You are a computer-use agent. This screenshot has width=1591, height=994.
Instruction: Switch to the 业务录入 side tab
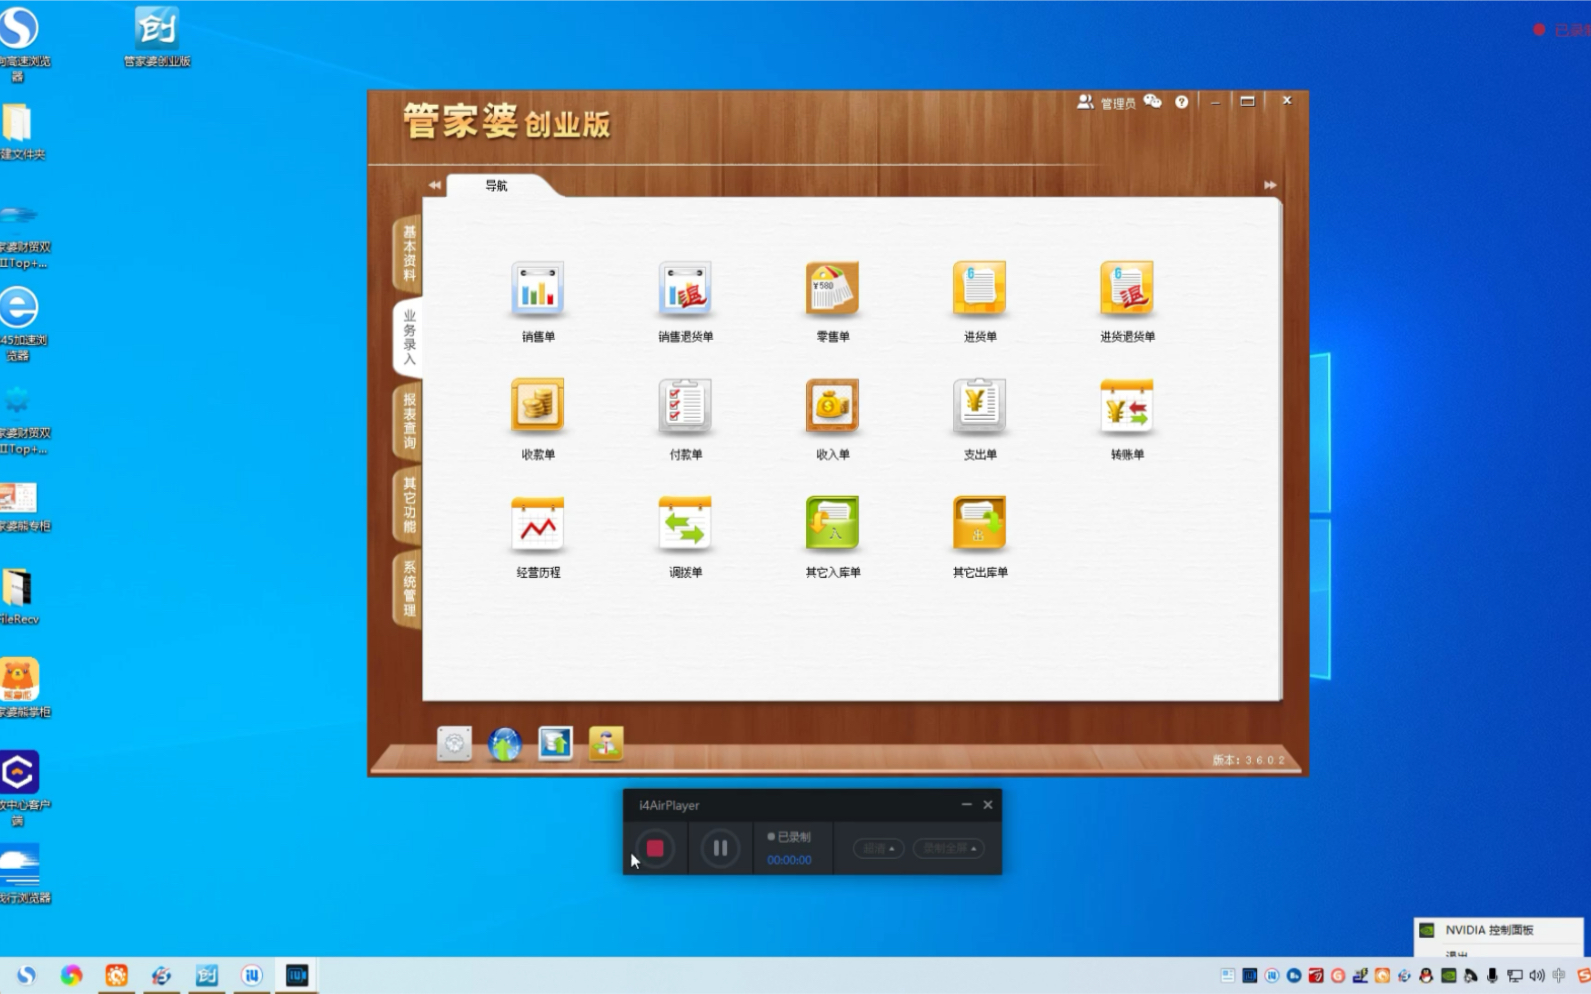[409, 337]
